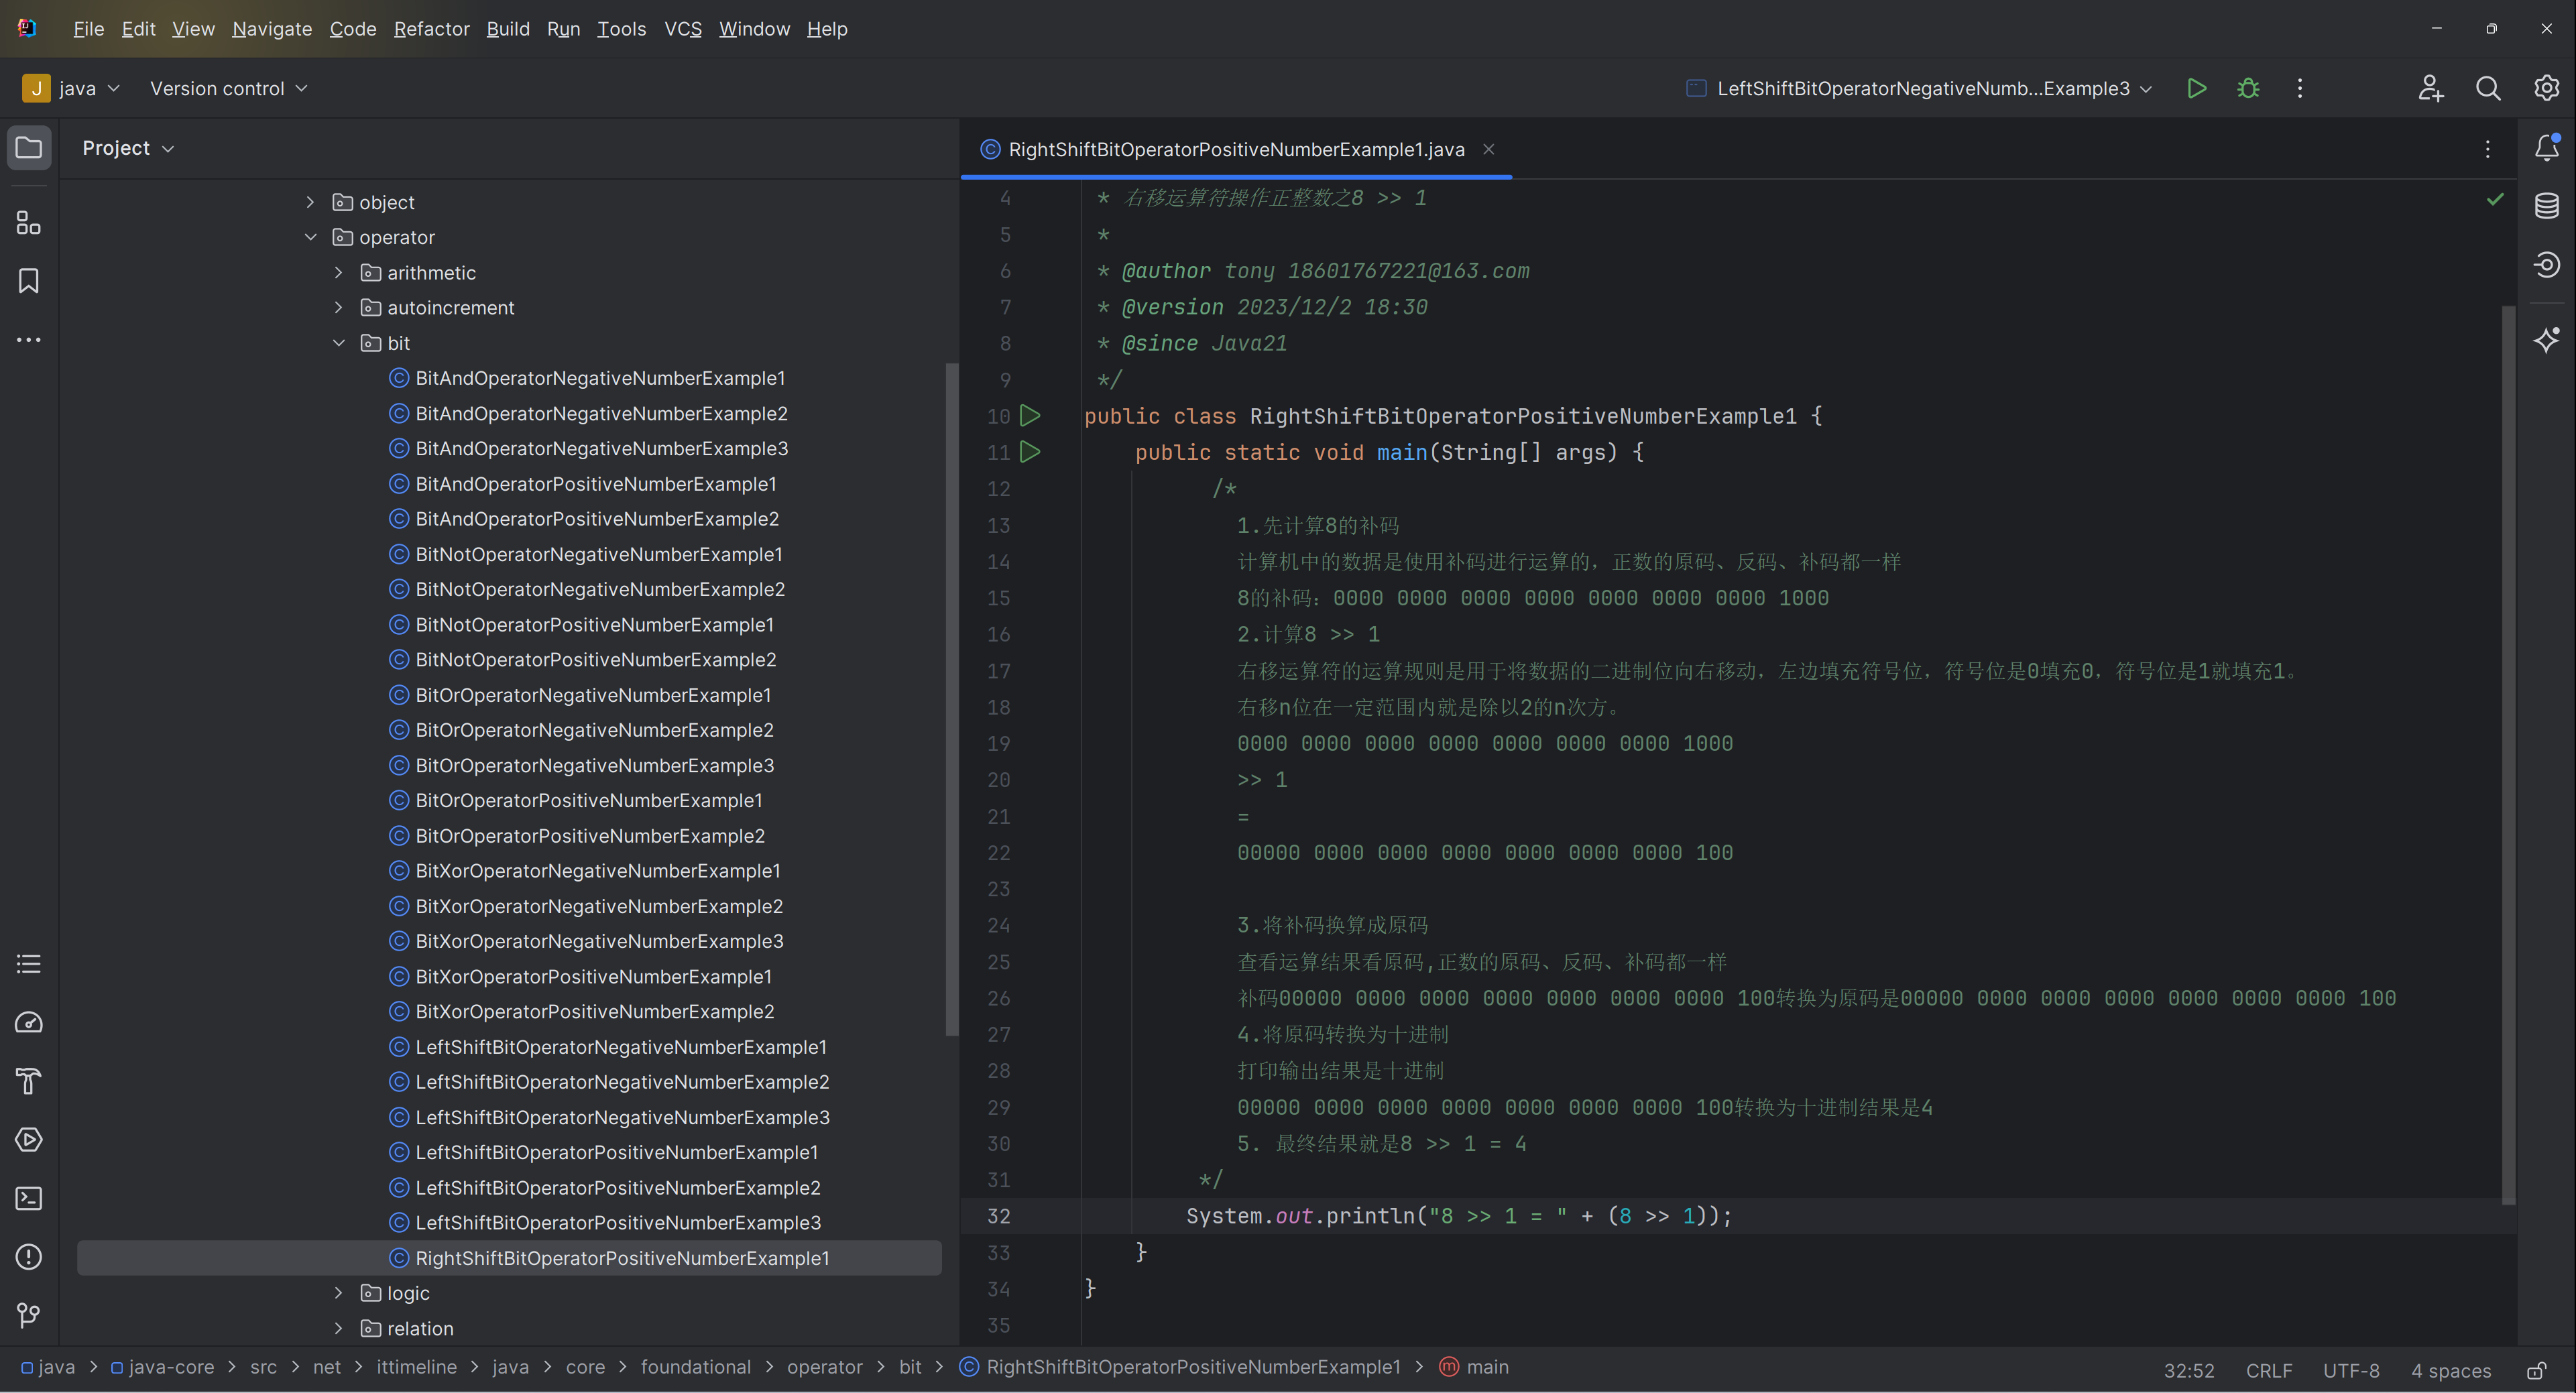Close the RightShiftBitOperatorPositiveNumberExample1.java tab
Viewport: 2576px width, 1393px height.
(1488, 149)
